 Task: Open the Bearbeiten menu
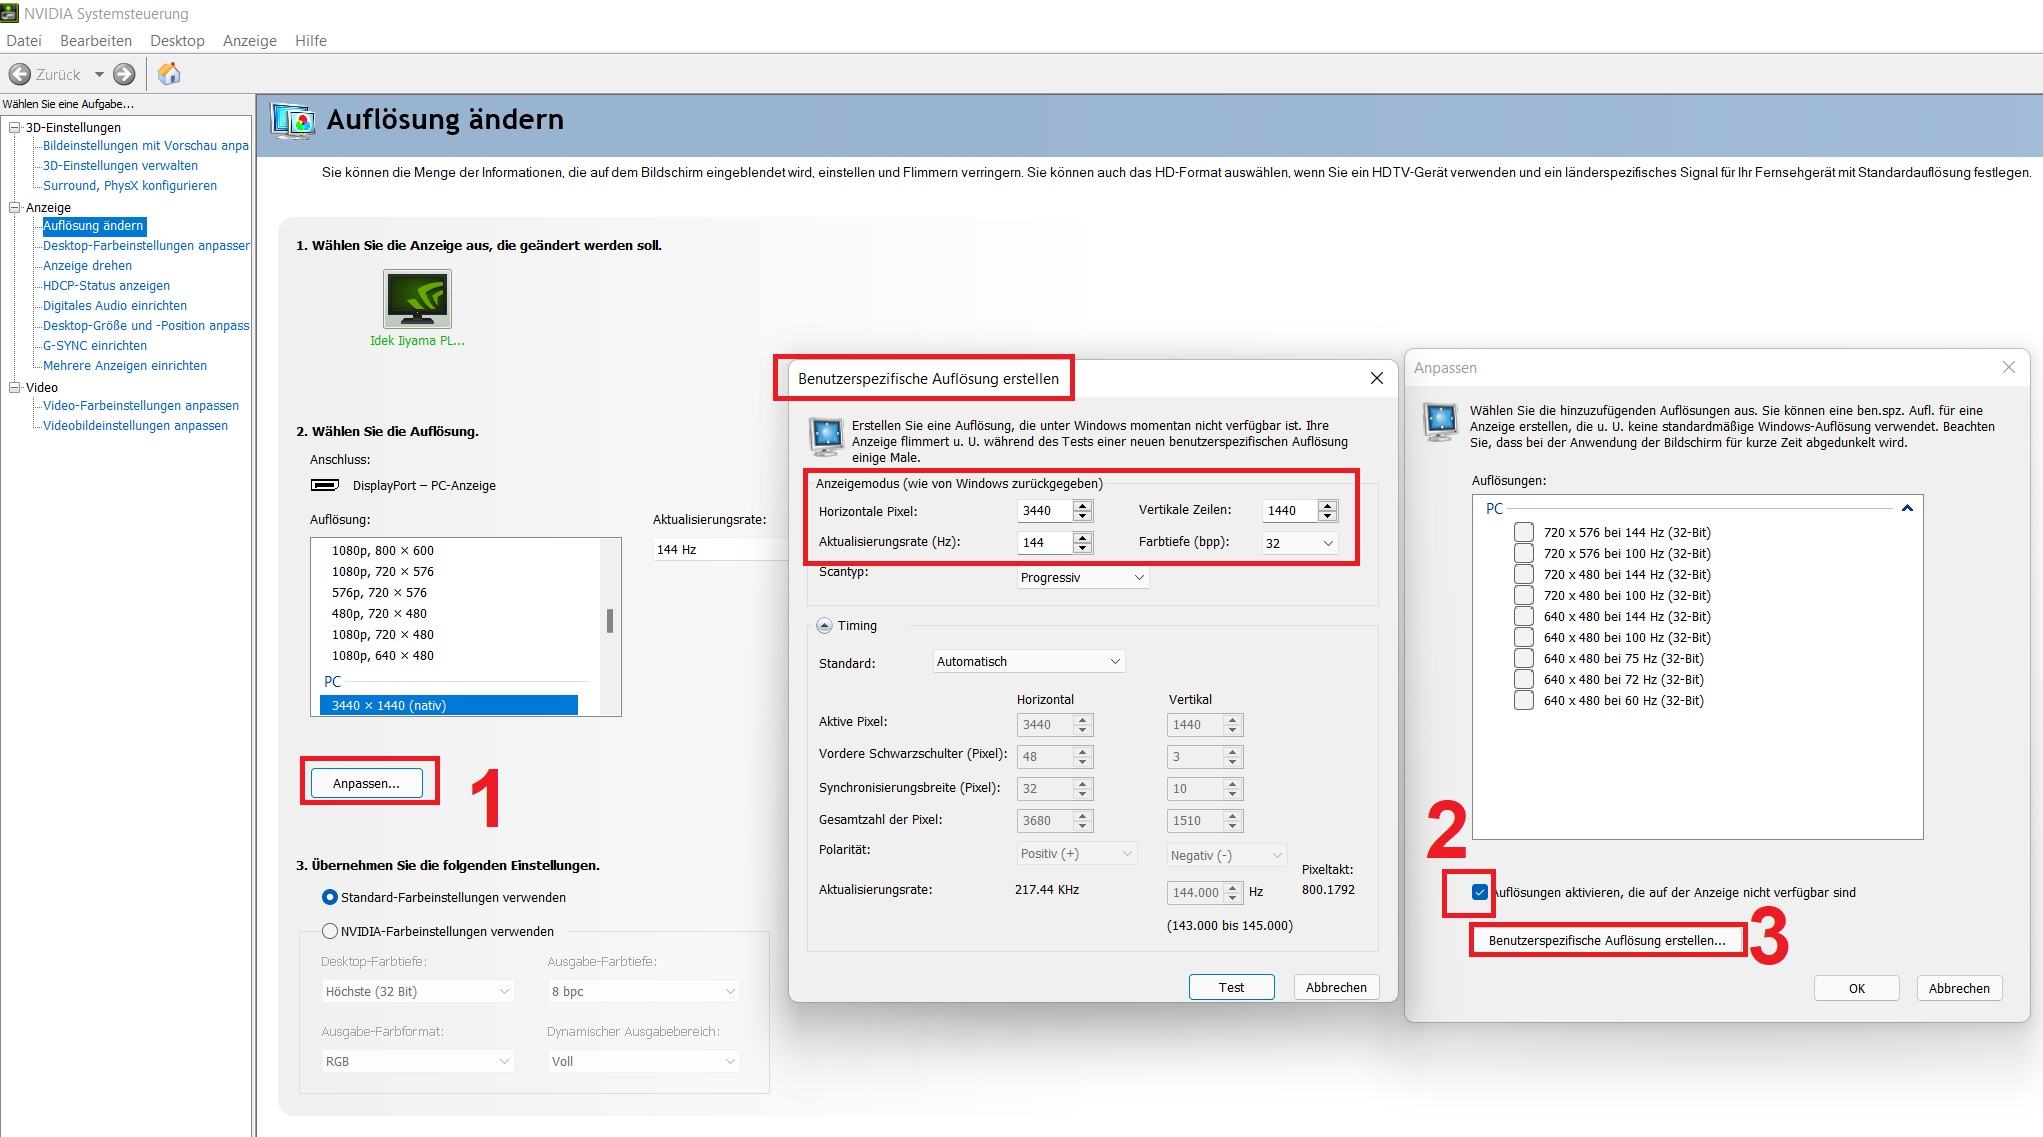pos(96,41)
